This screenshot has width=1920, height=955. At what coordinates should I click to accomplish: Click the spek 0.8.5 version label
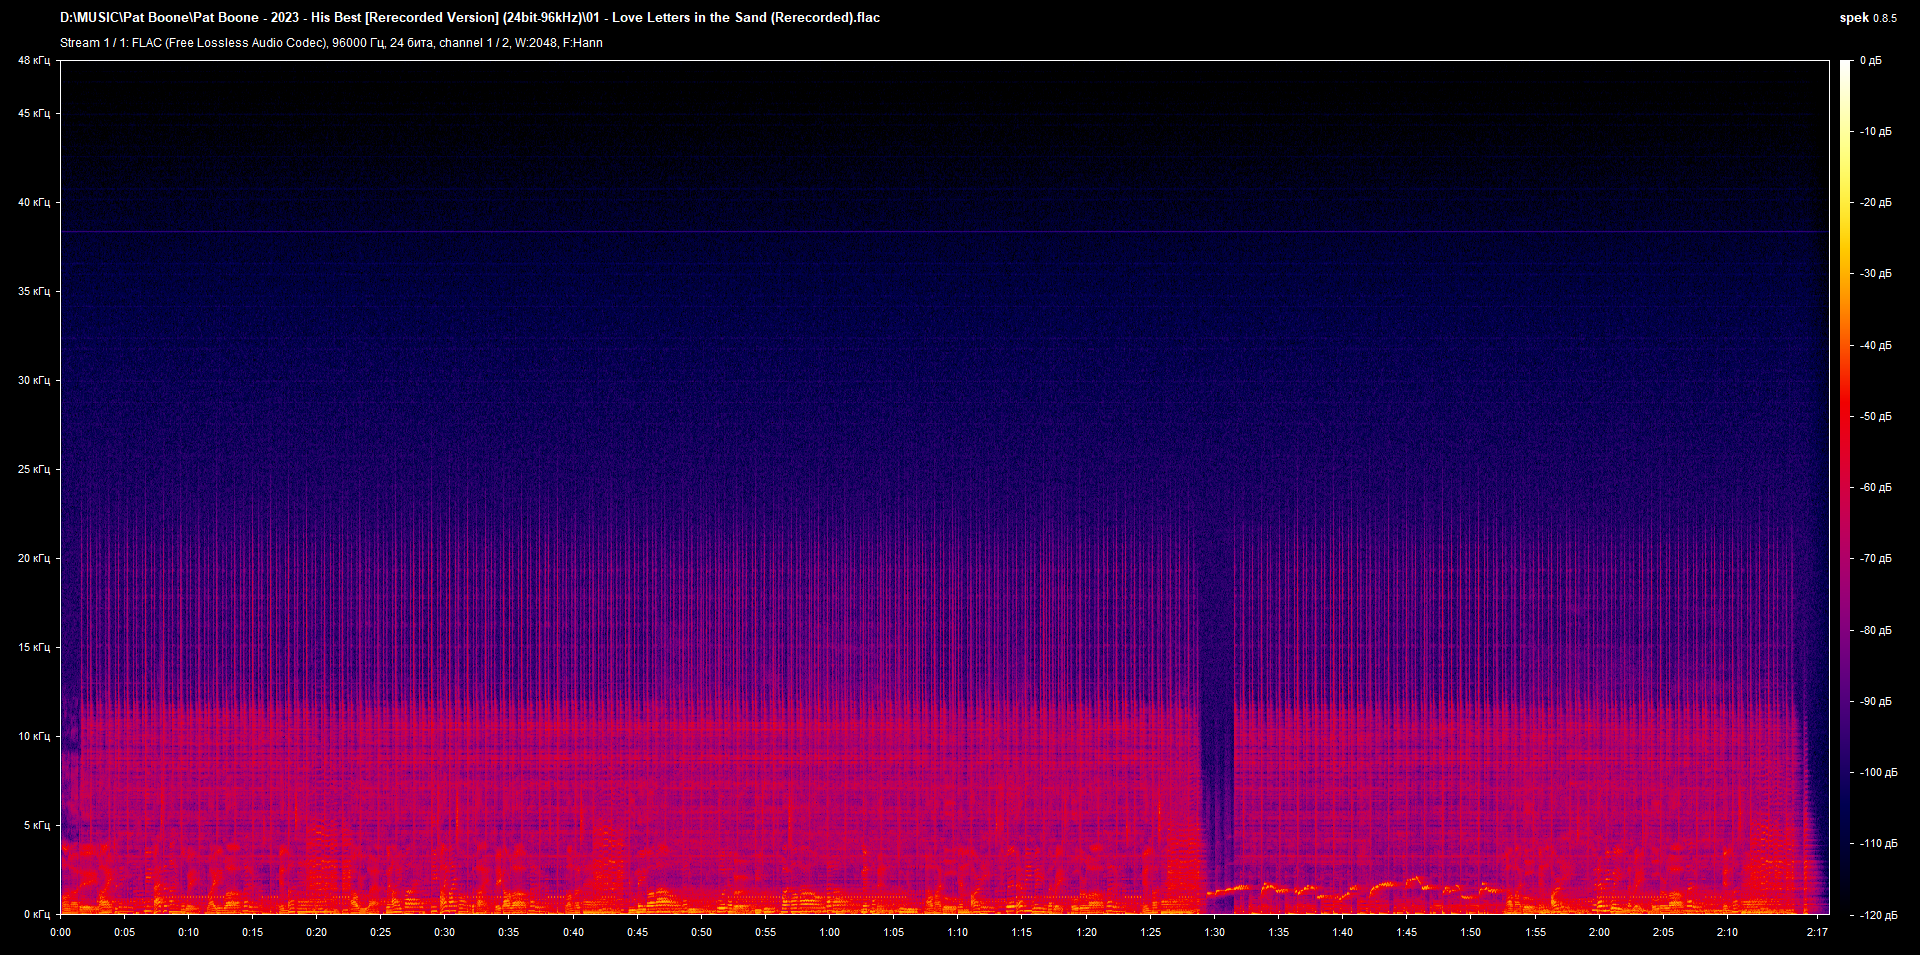(x=1867, y=18)
